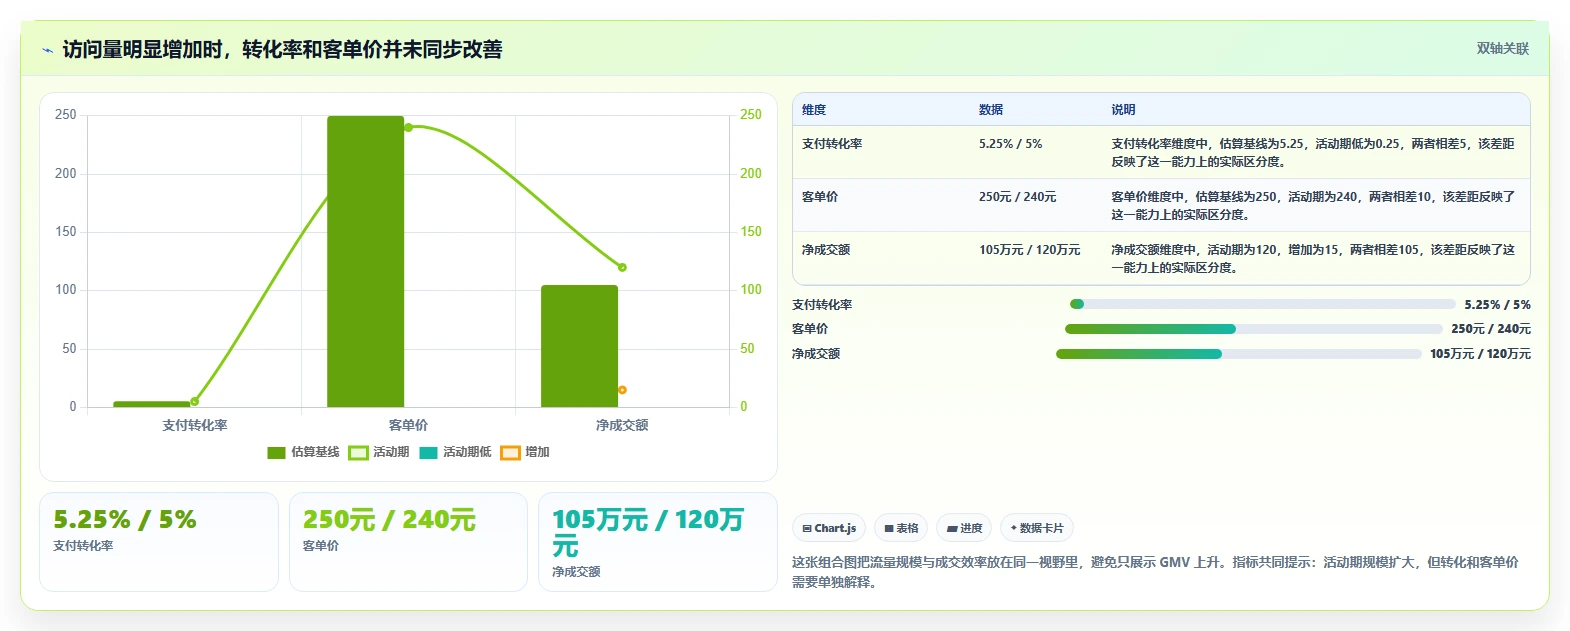Toggle the 活动期低 legend item
This screenshot has height=631, width=1570.
click(x=455, y=453)
